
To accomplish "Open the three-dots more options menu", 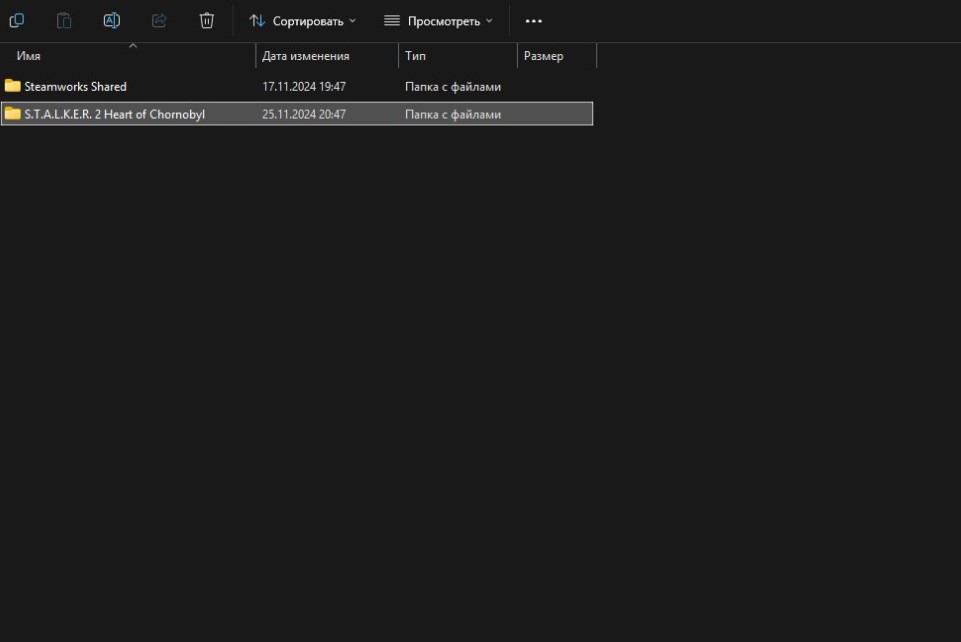I will point(533,21).
